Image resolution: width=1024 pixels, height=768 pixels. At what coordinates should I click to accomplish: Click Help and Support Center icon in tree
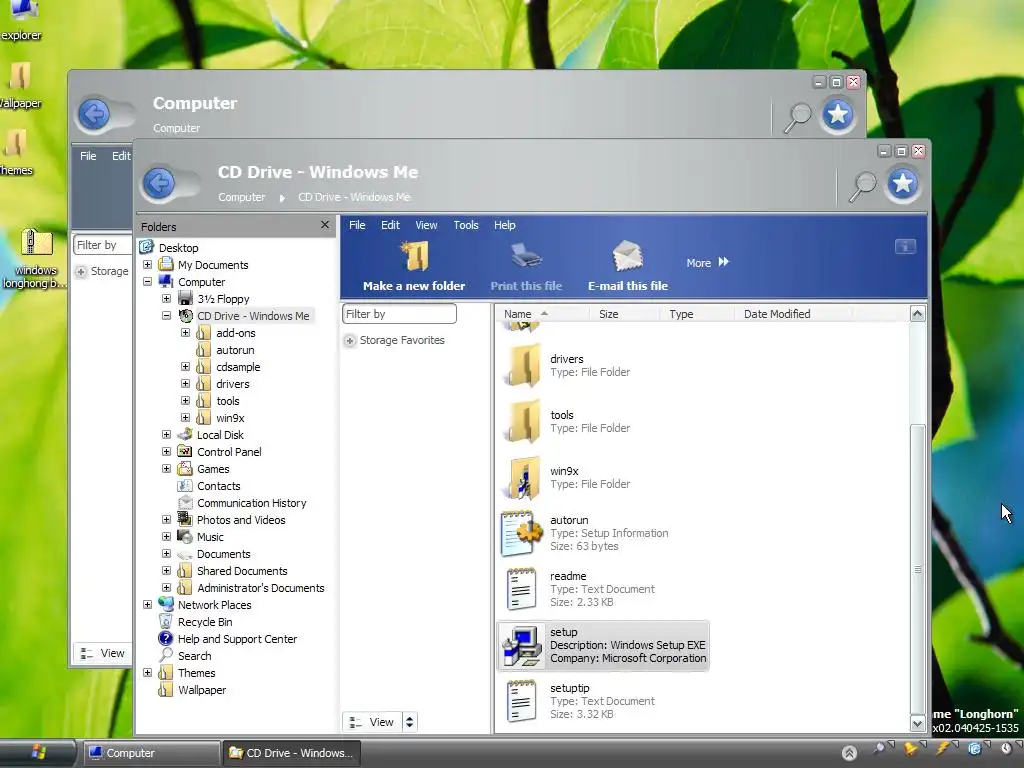tap(166, 639)
